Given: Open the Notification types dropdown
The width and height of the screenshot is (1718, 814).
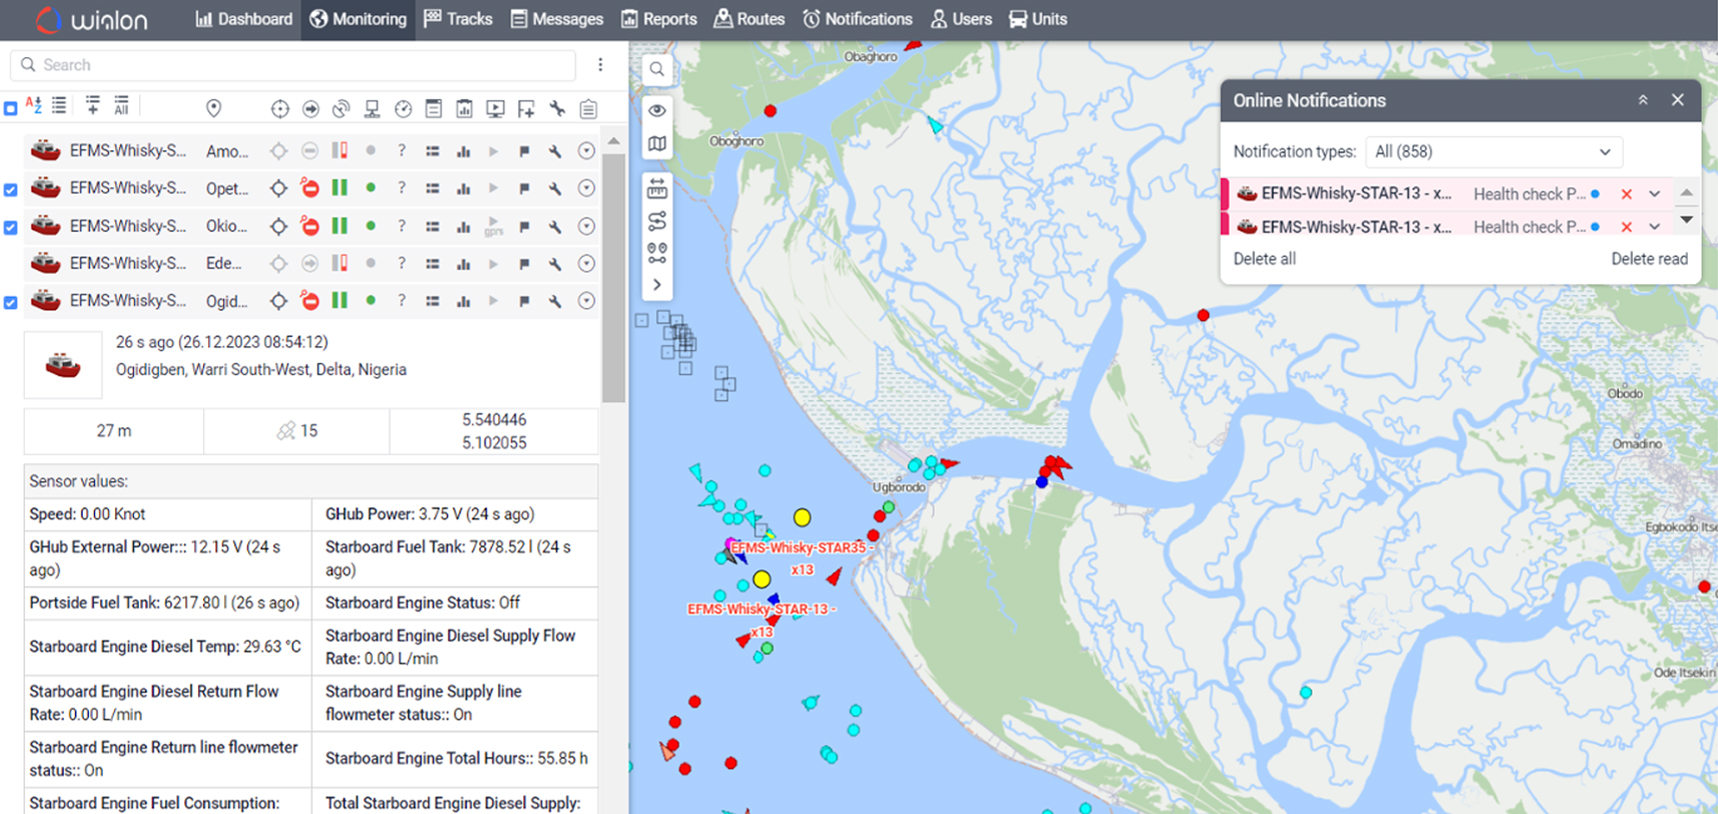Looking at the screenshot, I should point(1493,152).
